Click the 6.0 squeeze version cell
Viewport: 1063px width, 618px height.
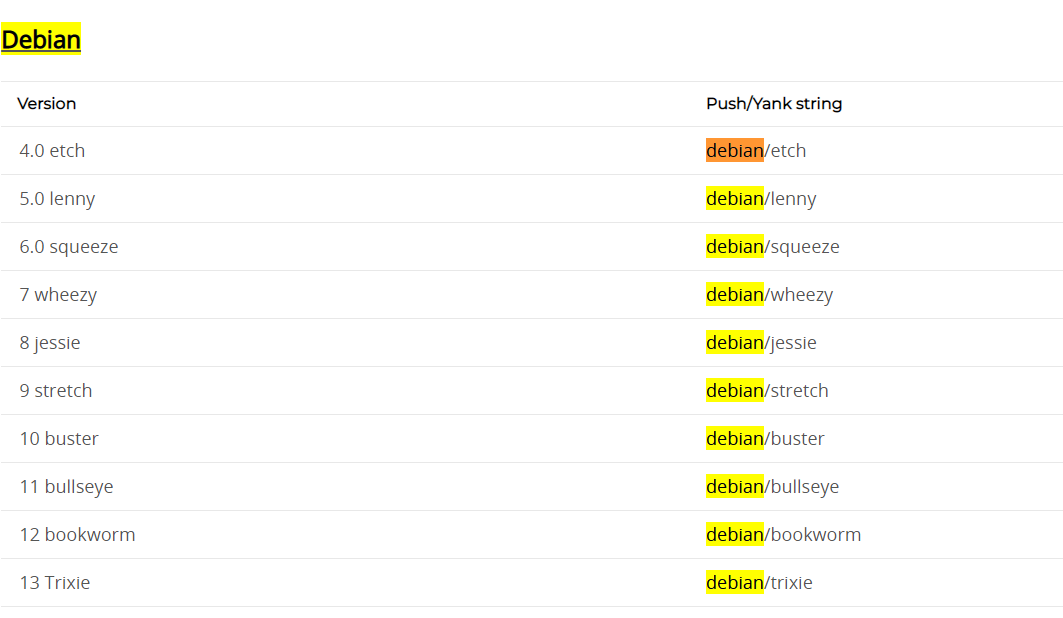click(x=69, y=247)
